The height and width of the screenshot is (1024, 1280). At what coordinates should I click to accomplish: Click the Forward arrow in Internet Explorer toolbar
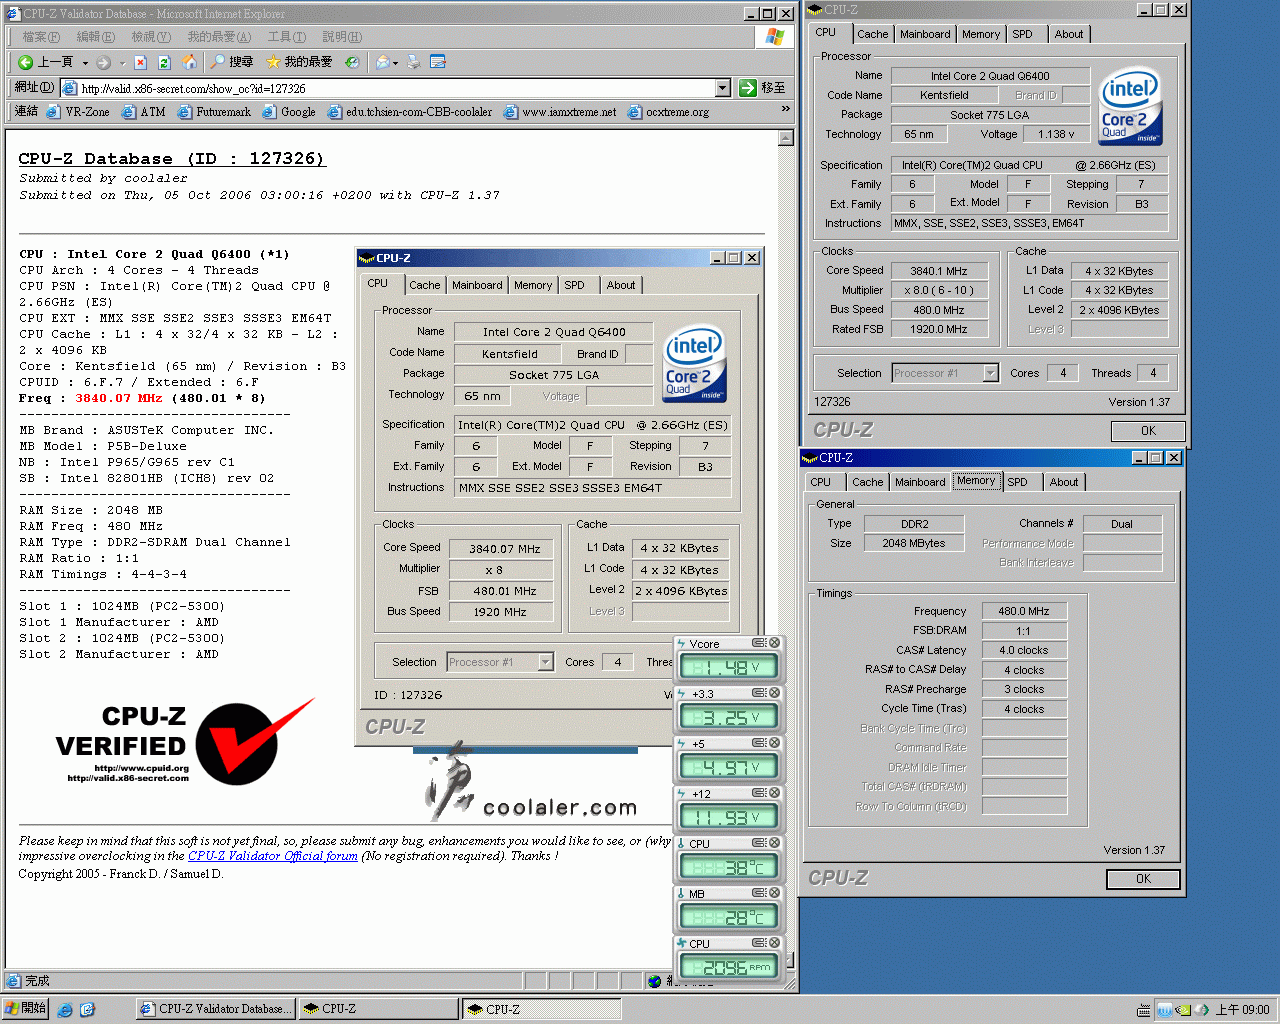pyautogui.click(x=103, y=62)
